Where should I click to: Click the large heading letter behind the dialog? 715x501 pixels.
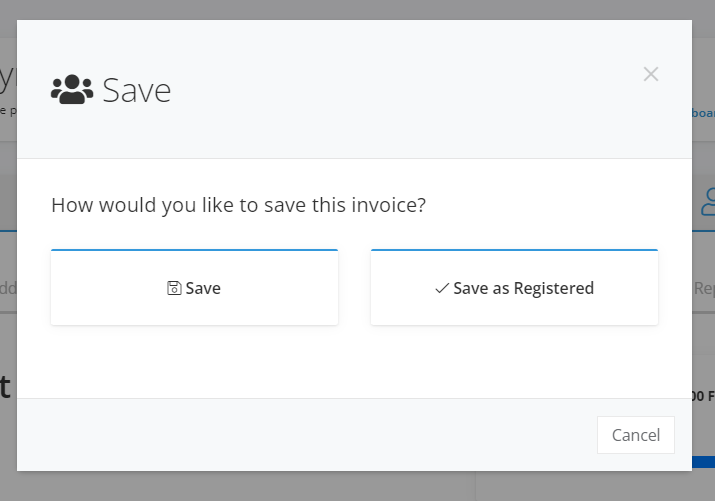(x=5, y=387)
